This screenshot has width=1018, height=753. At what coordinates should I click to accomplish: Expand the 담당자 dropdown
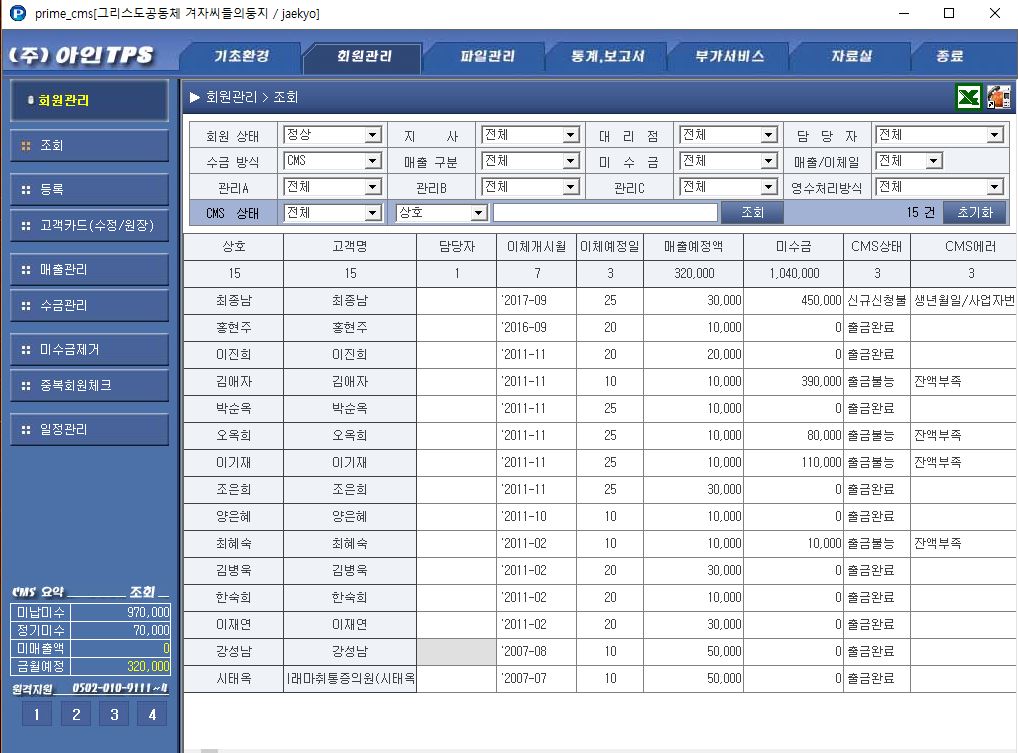[x=994, y=135]
